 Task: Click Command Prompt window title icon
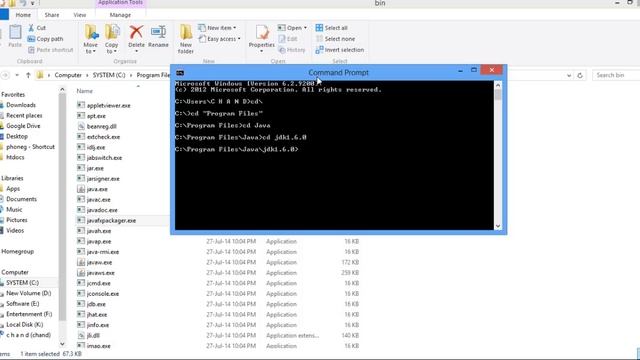click(x=180, y=73)
